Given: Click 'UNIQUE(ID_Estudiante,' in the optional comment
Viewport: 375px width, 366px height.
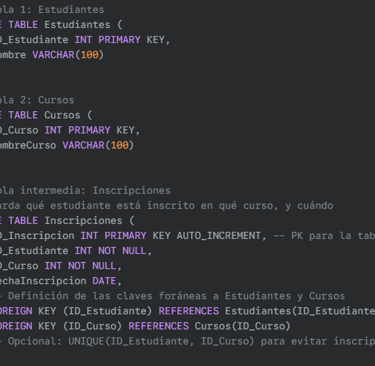Looking at the screenshot, I should 131,341.
